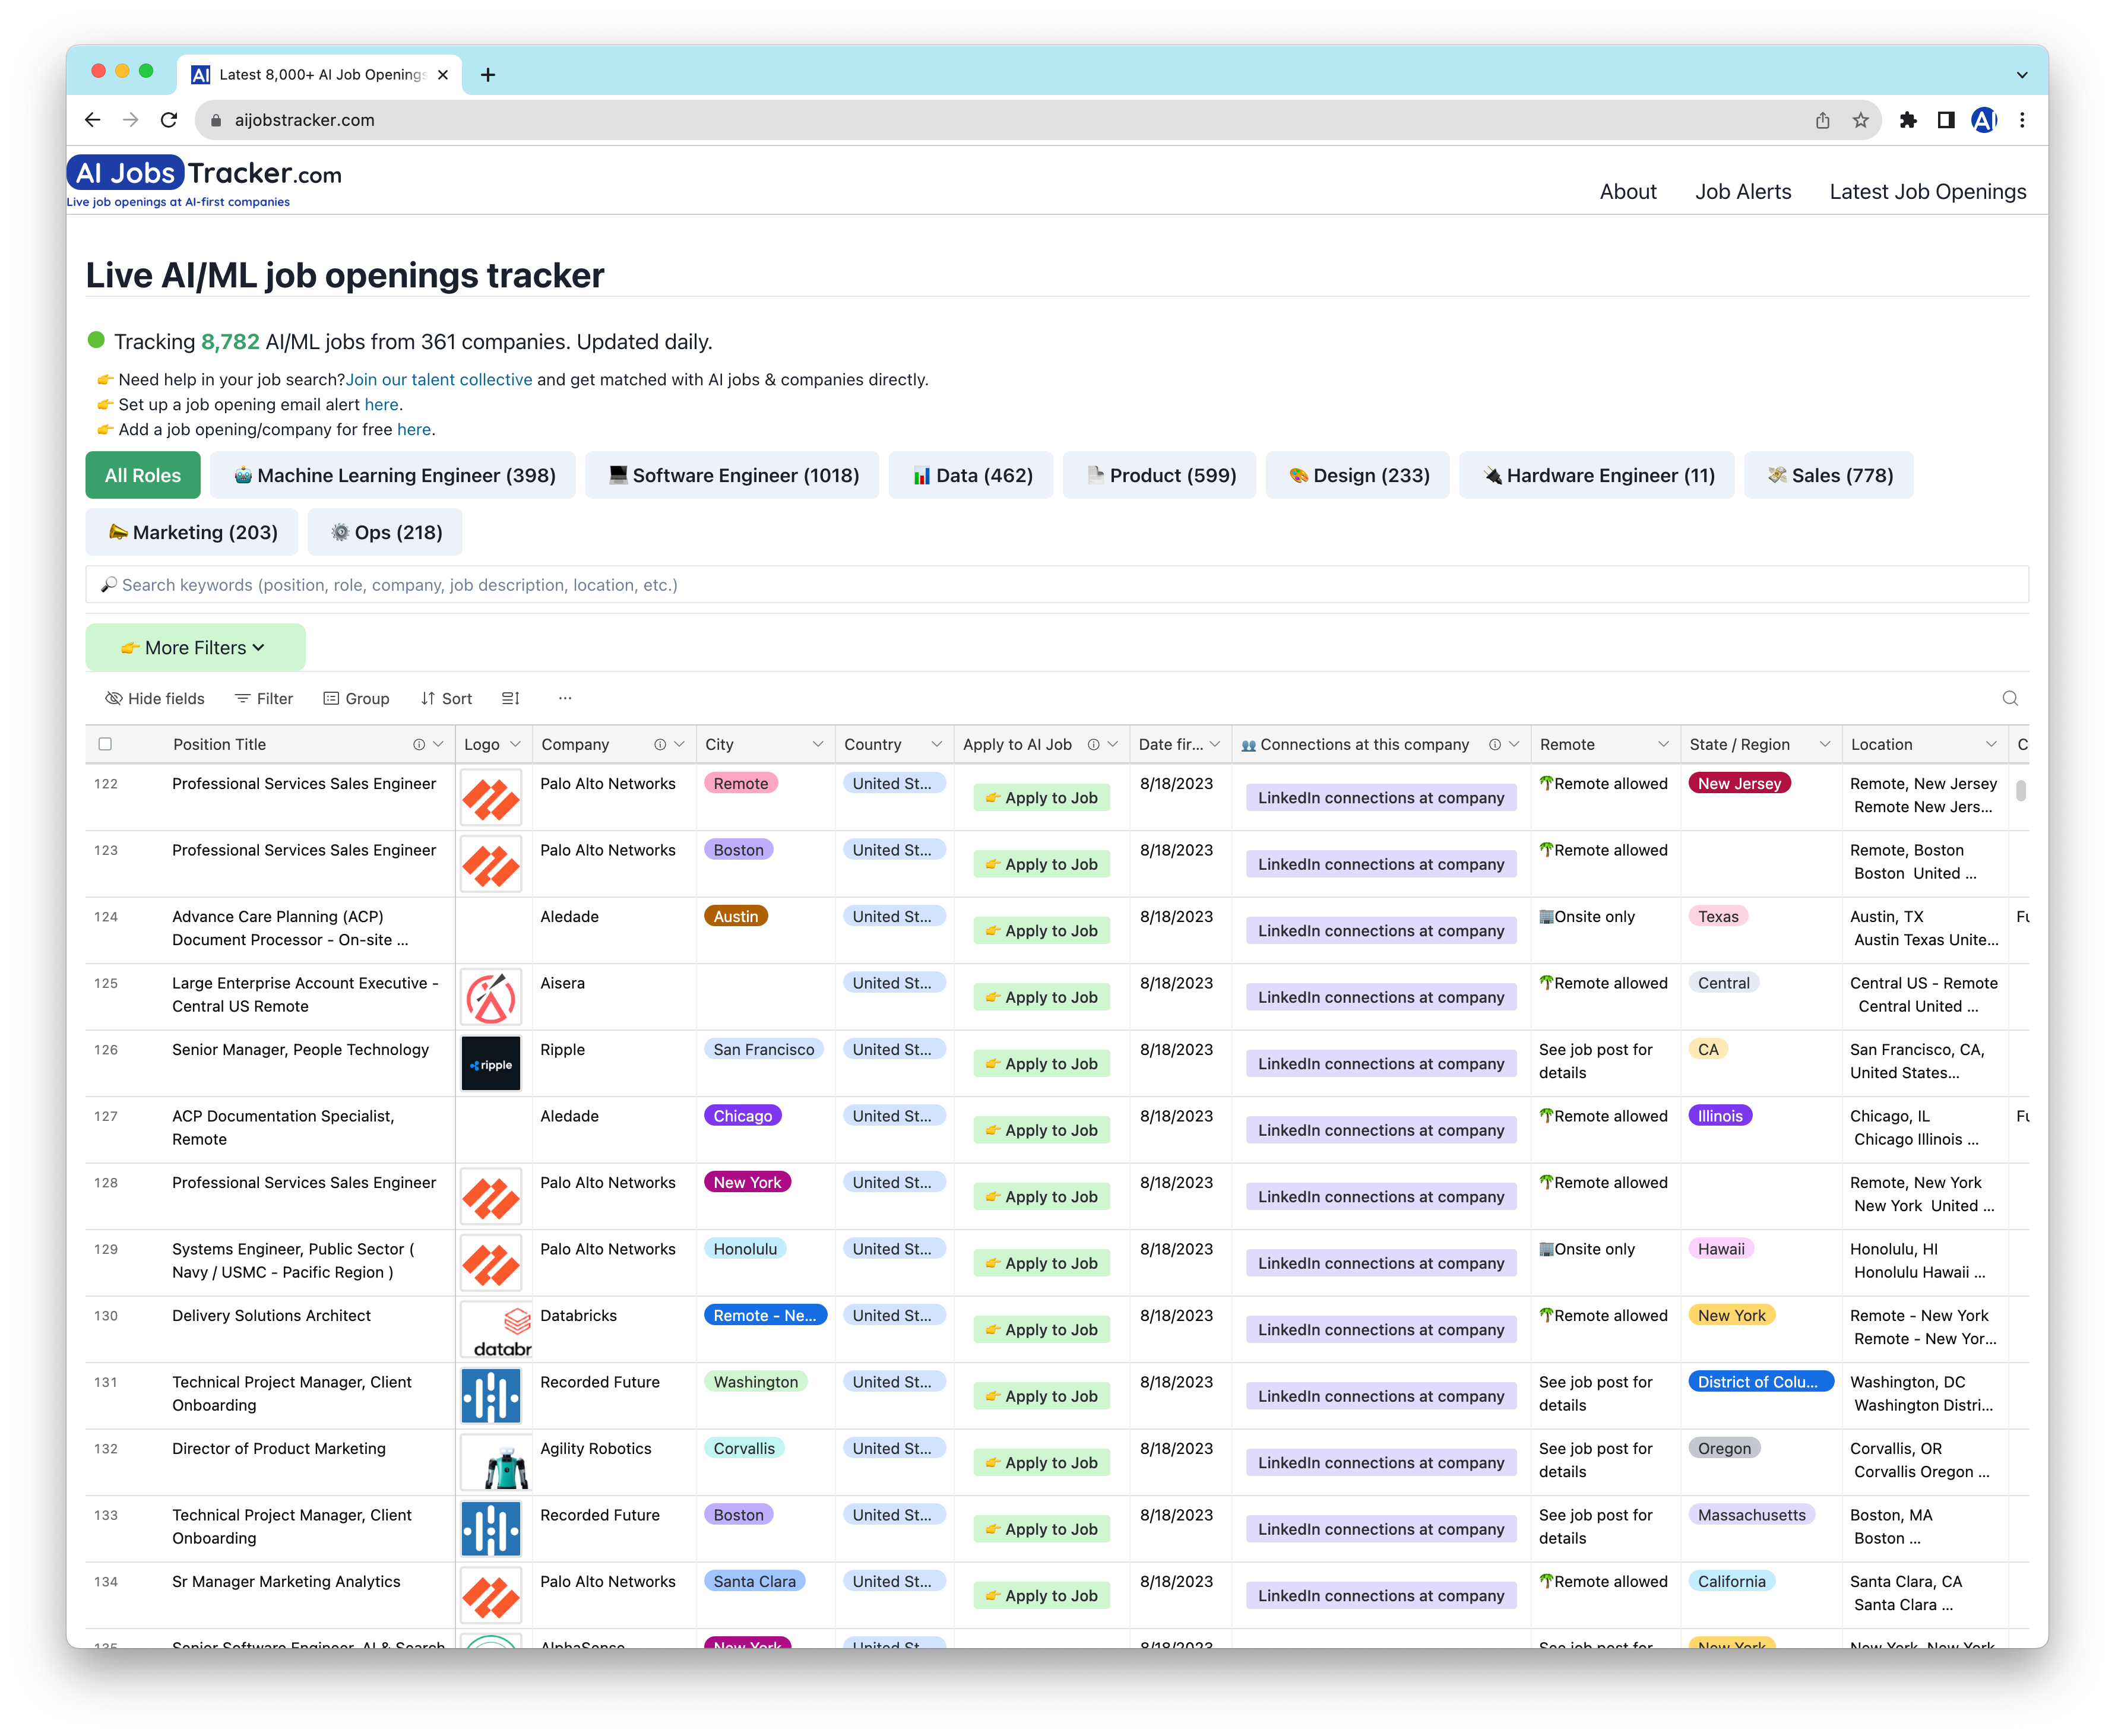Hide fields in the table view
The height and width of the screenshot is (1736, 2115).
155,698
